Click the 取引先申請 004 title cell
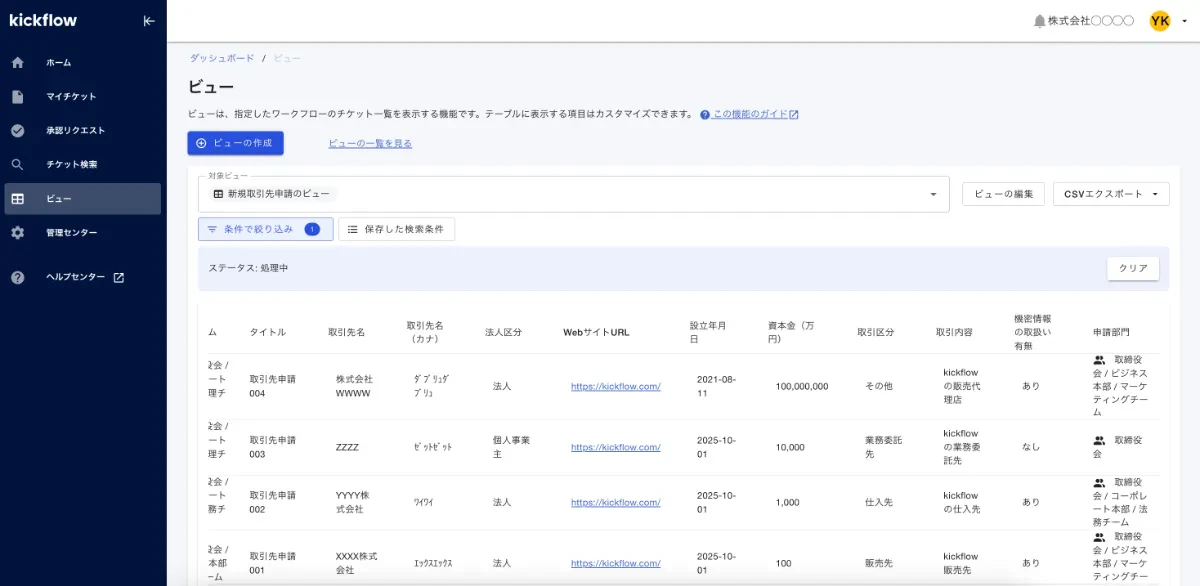The height and width of the screenshot is (586, 1200). tap(272, 386)
